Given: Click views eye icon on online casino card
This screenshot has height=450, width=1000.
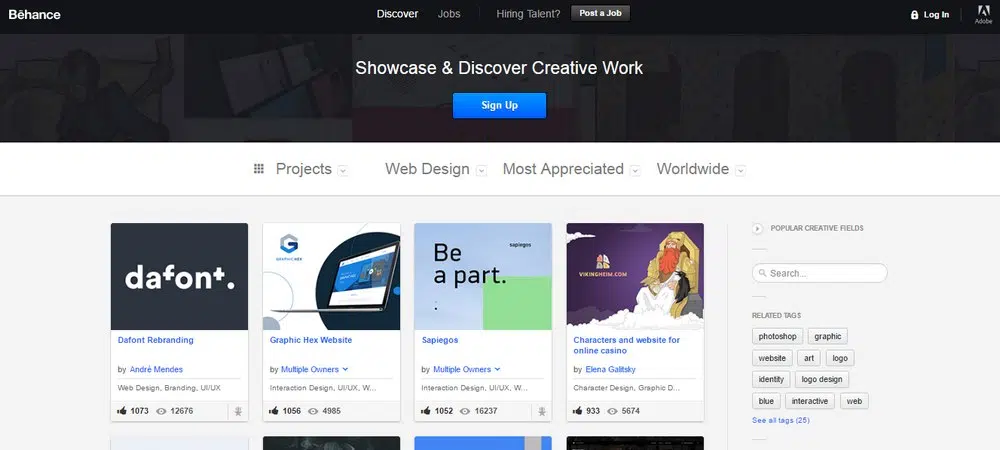Looking at the screenshot, I should (x=612, y=411).
